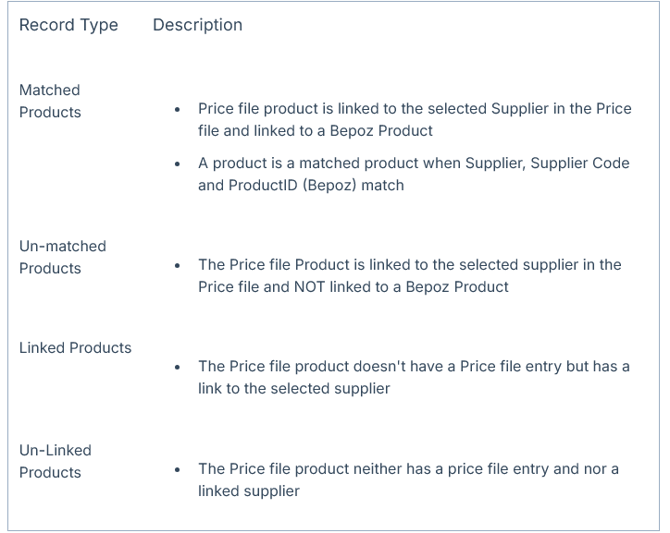Select the "Matched Products" record type label

50,101
